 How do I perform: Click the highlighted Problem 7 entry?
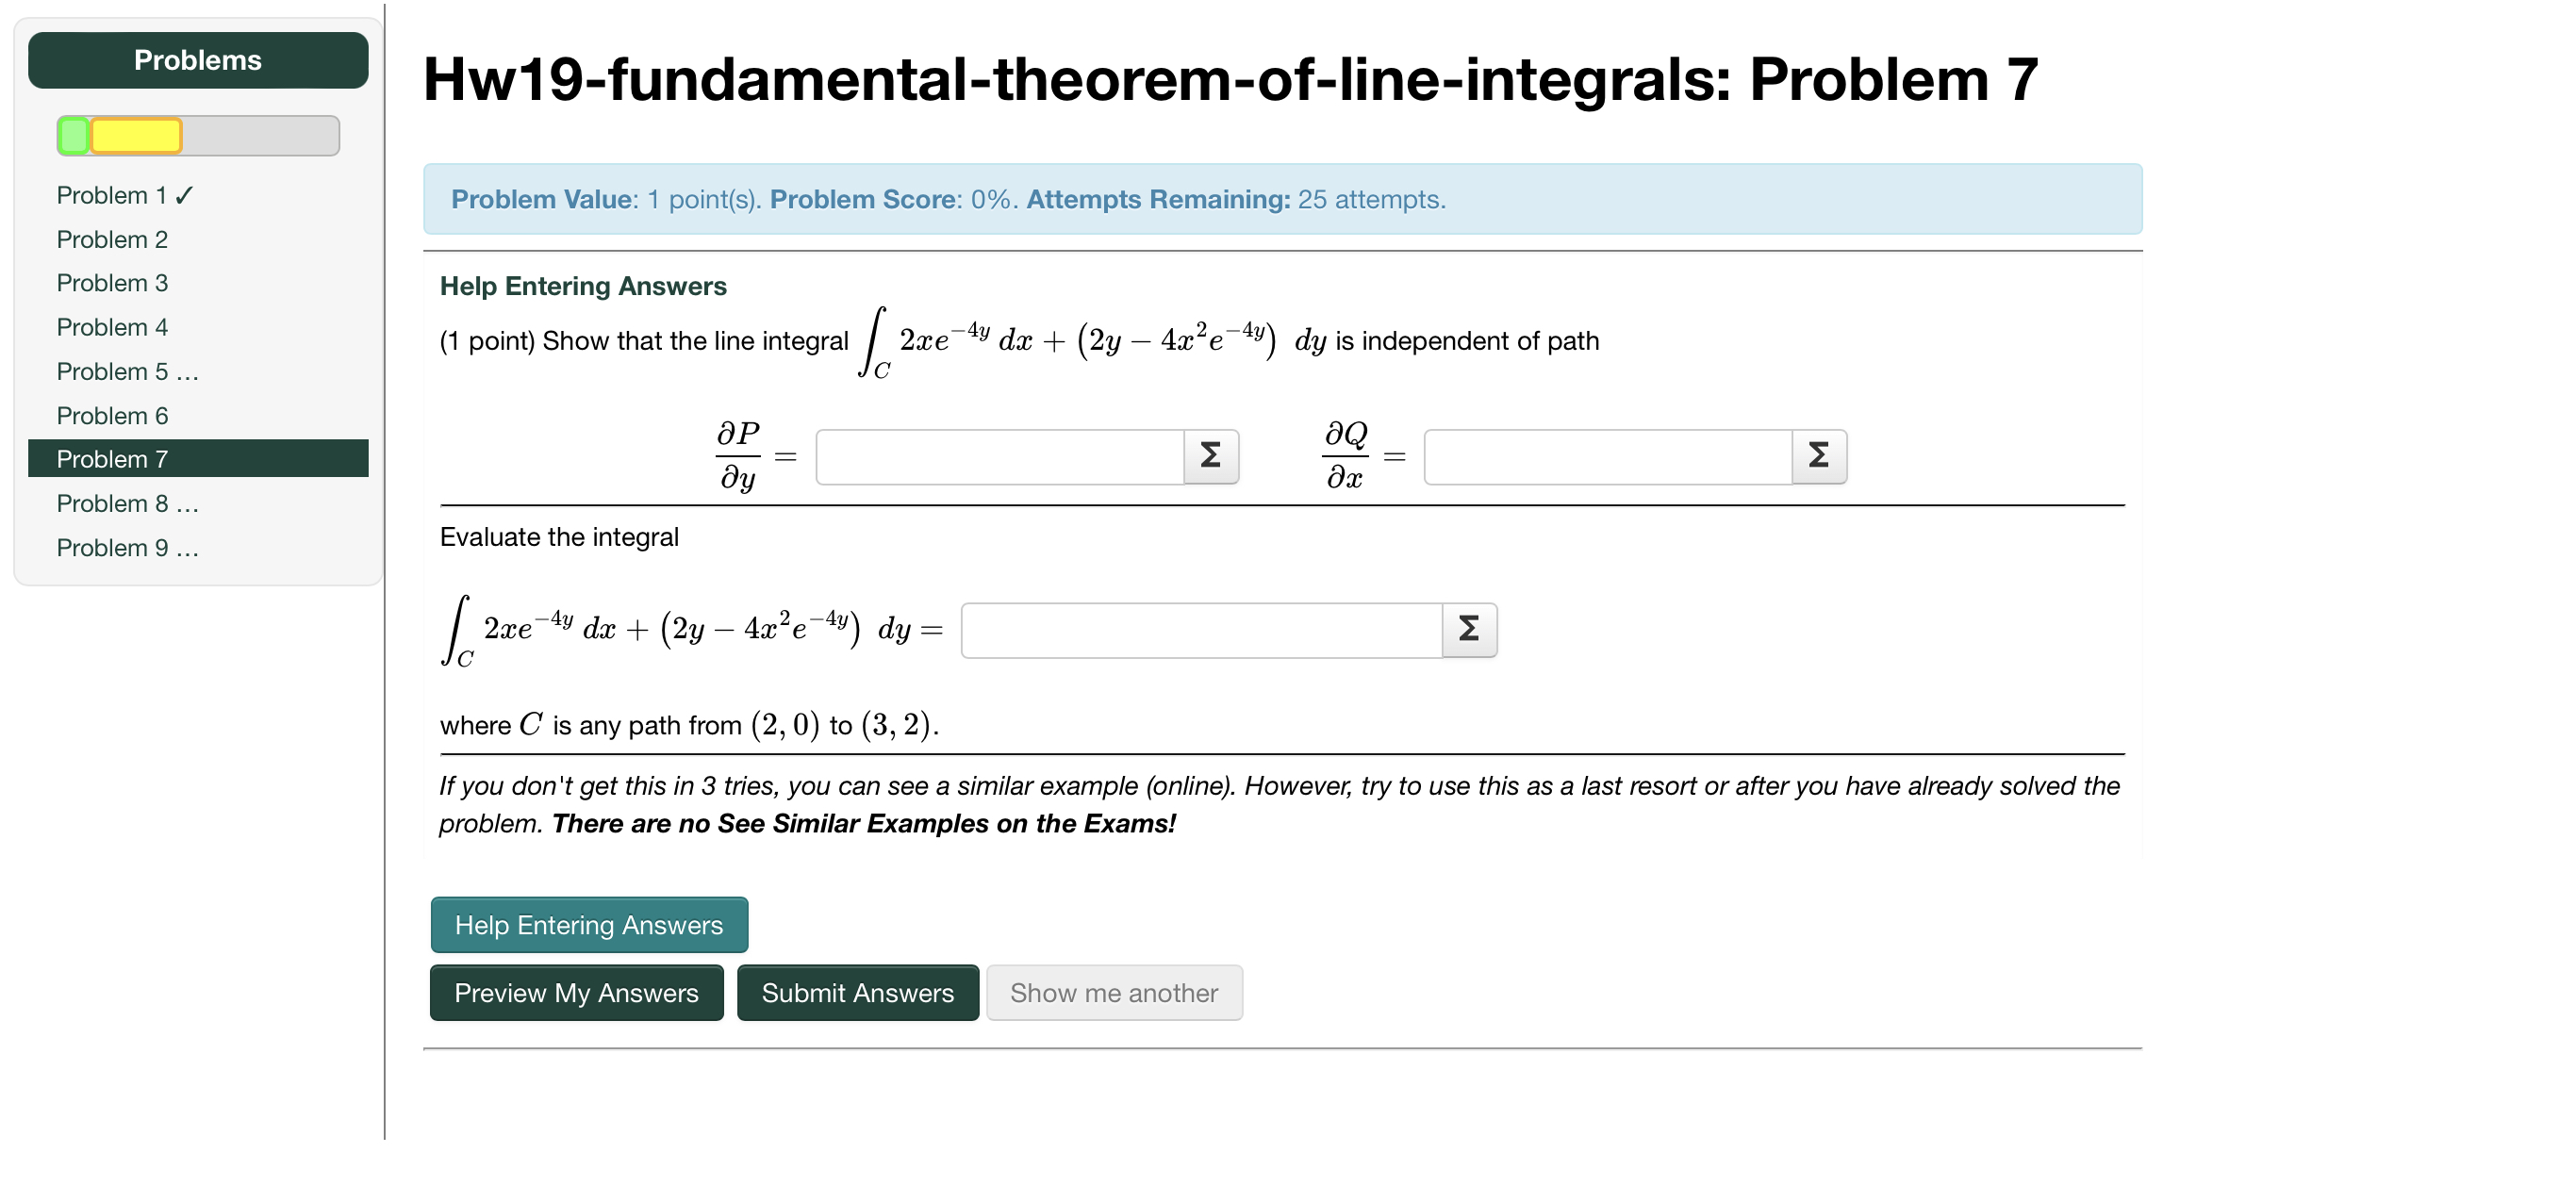(112, 458)
